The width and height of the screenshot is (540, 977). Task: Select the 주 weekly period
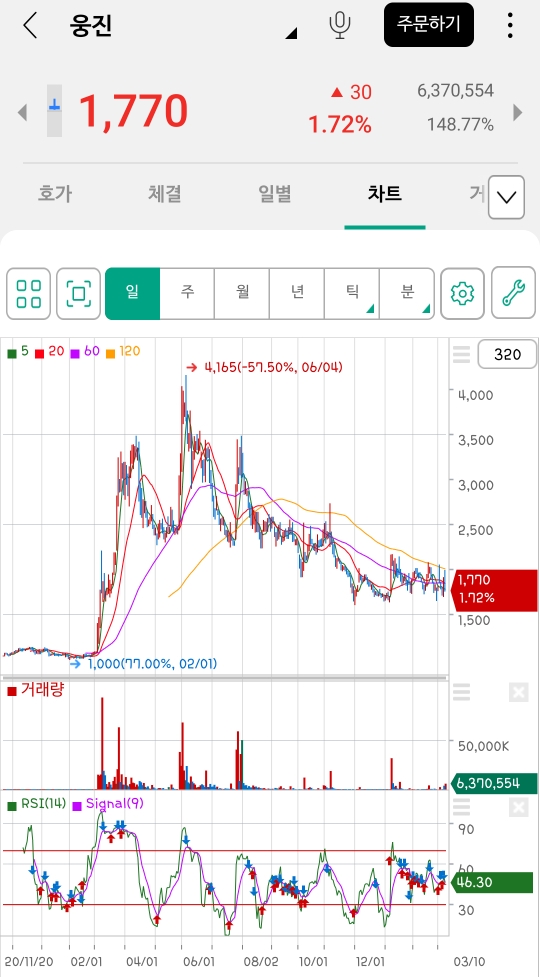pyautogui.click(x=187, y=293)
